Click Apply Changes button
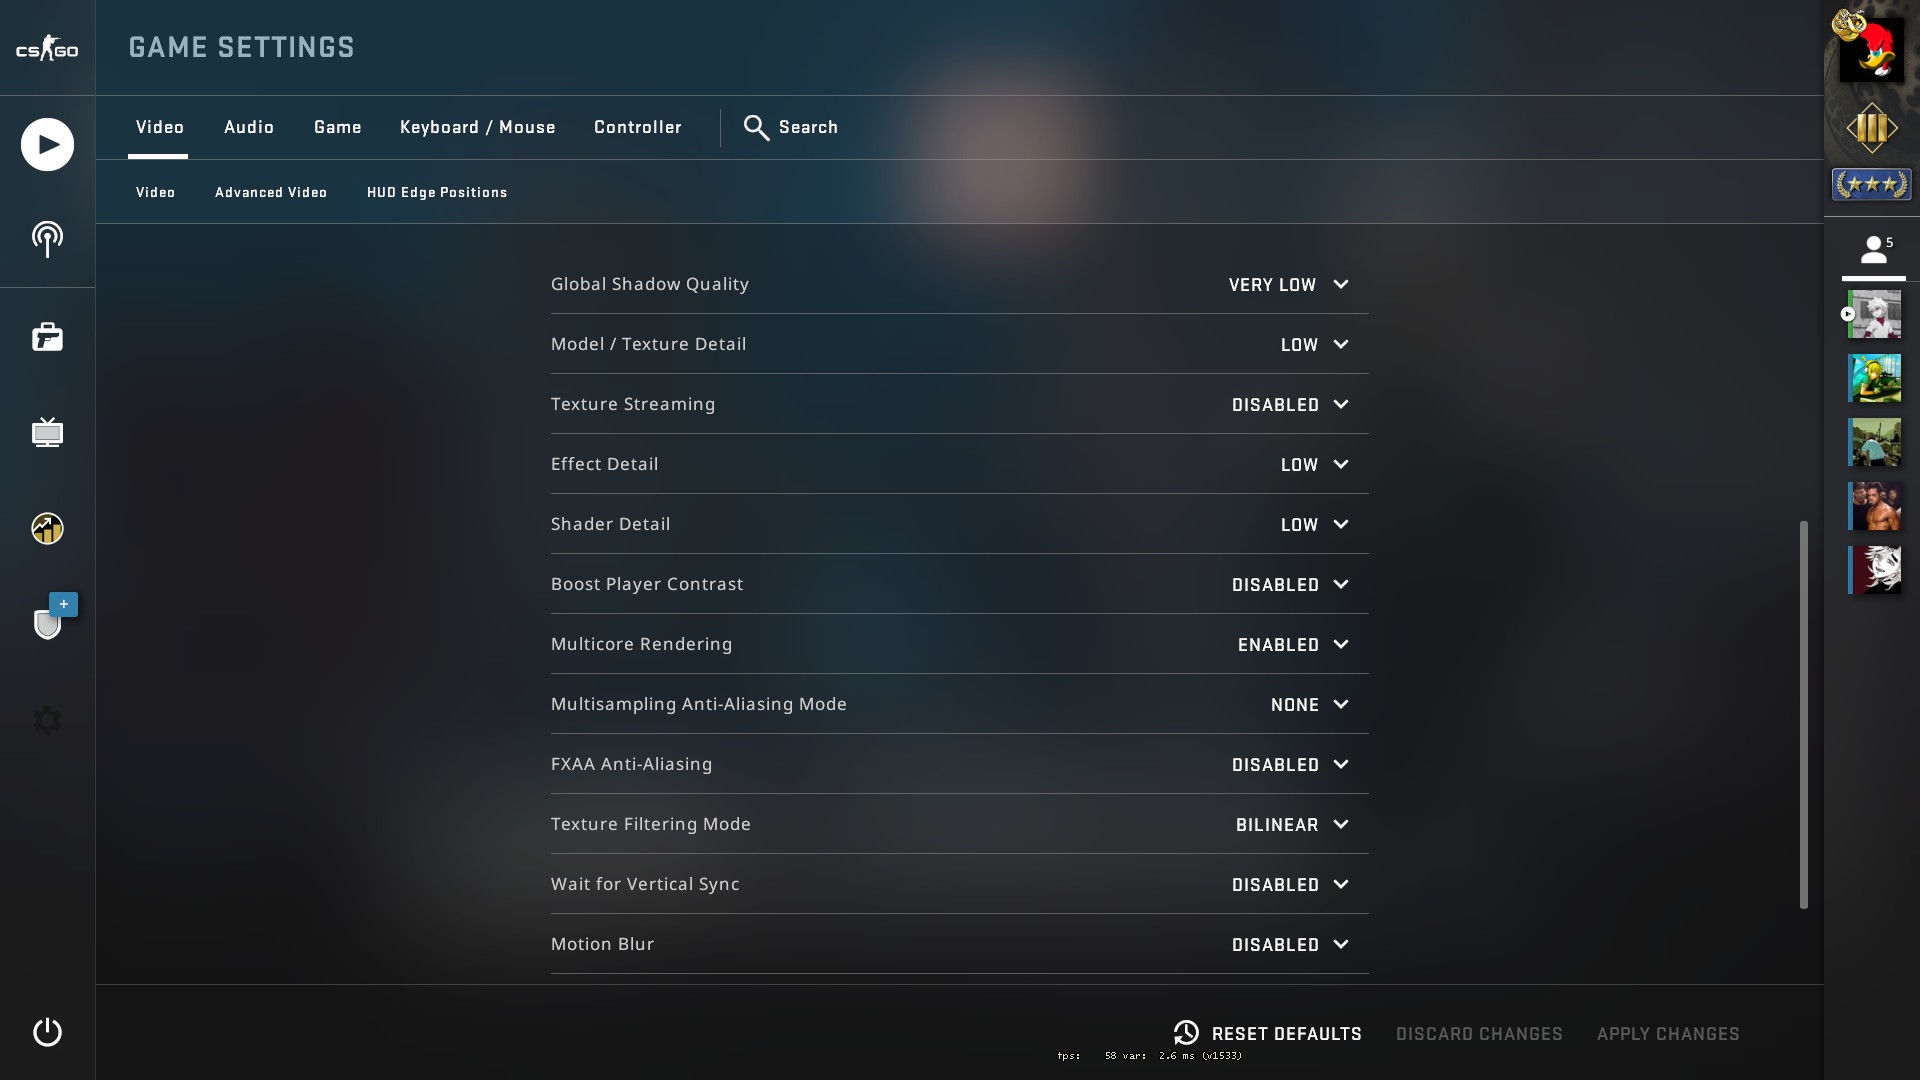This screenshot has width=1920, height=1080. [1668, 1034]
